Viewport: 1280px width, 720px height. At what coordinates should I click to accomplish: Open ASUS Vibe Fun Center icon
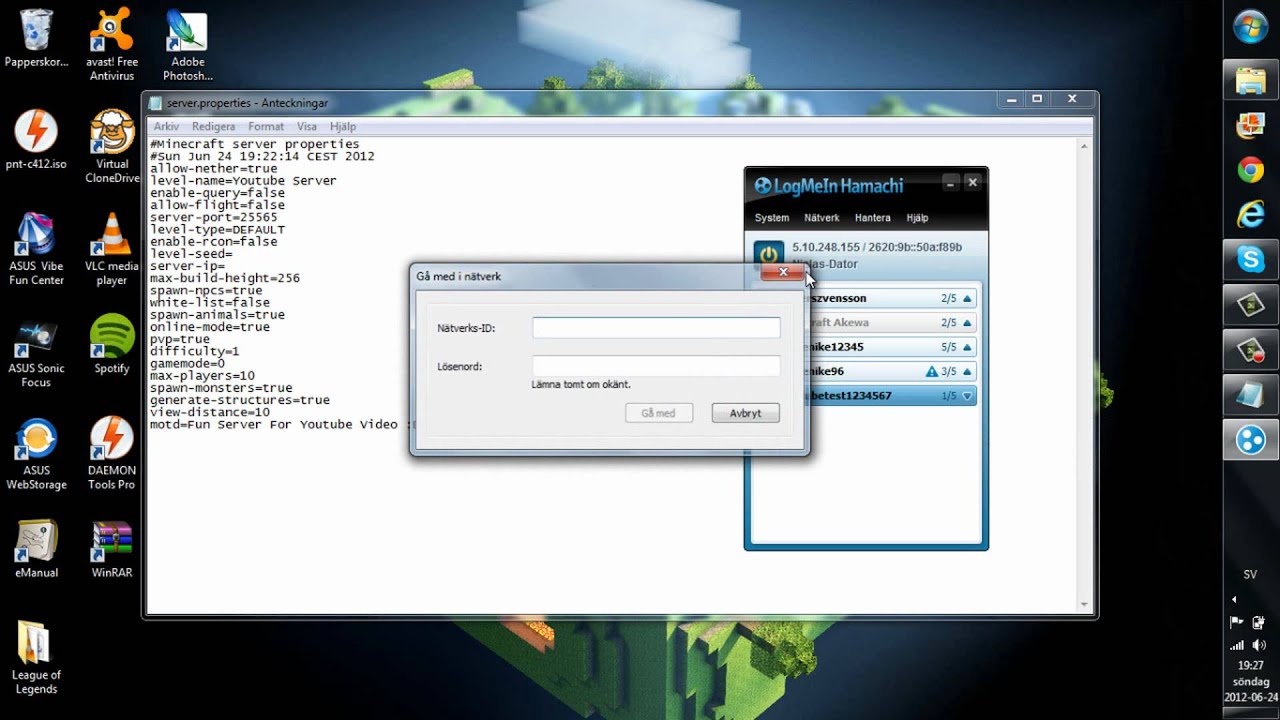click(36, 248)
